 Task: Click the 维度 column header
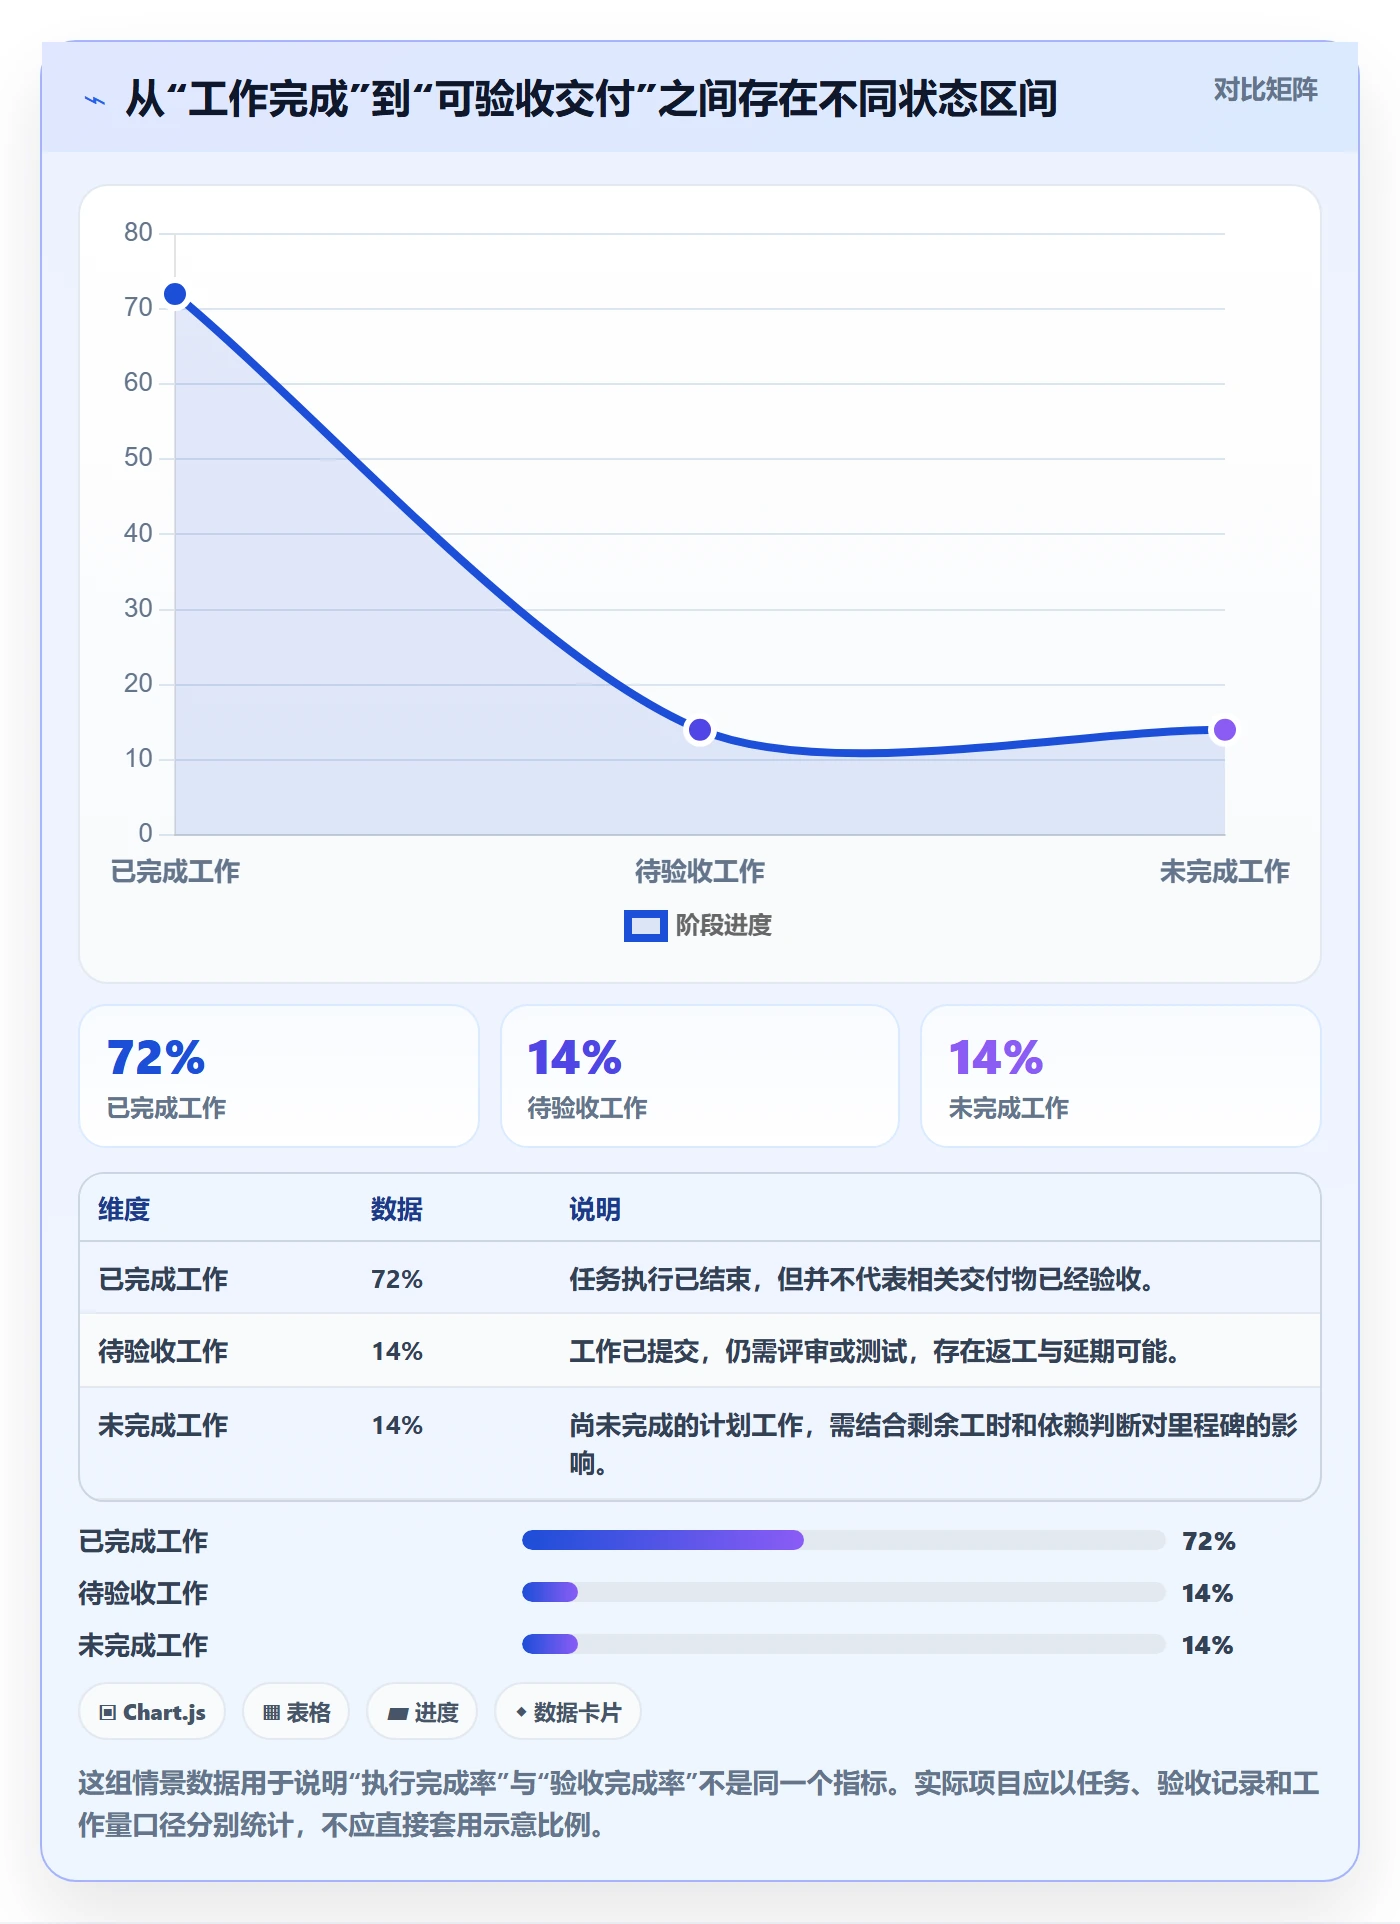(x=124, y=1209)
